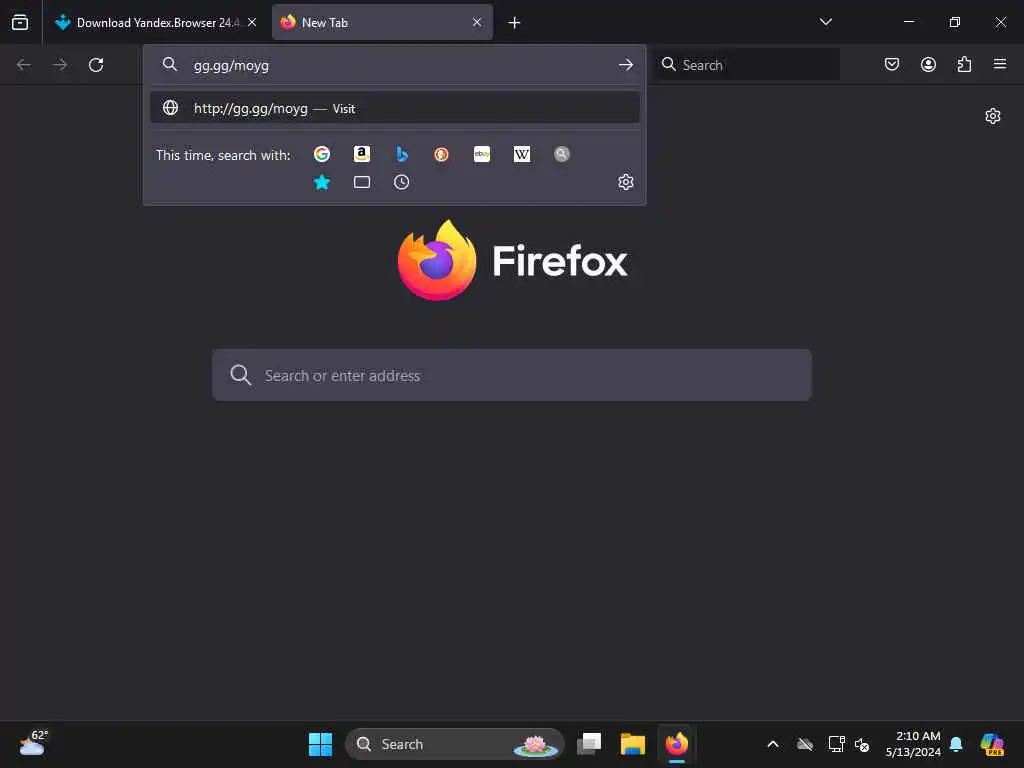Click the Firefox logo on page

(x=513, y=261)
